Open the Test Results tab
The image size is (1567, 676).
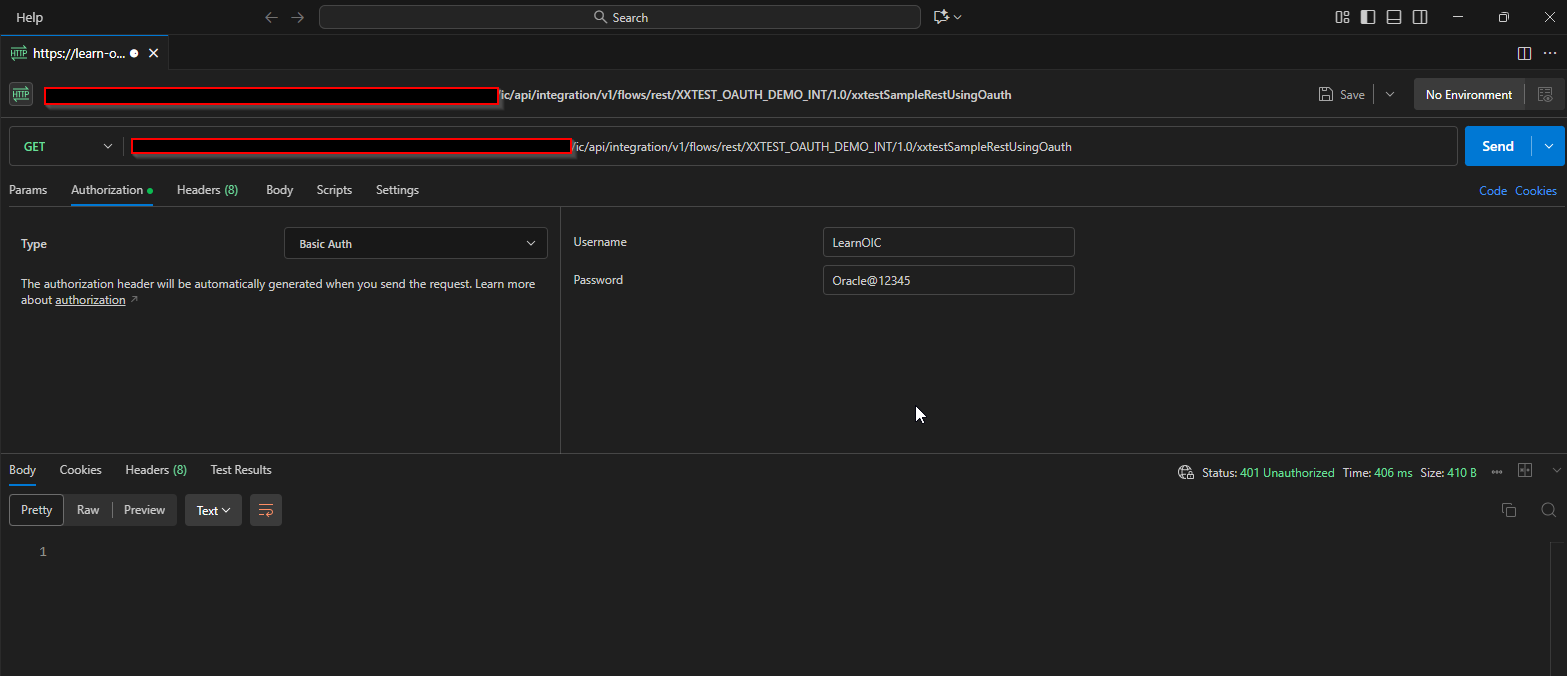[x=240, y=470]
